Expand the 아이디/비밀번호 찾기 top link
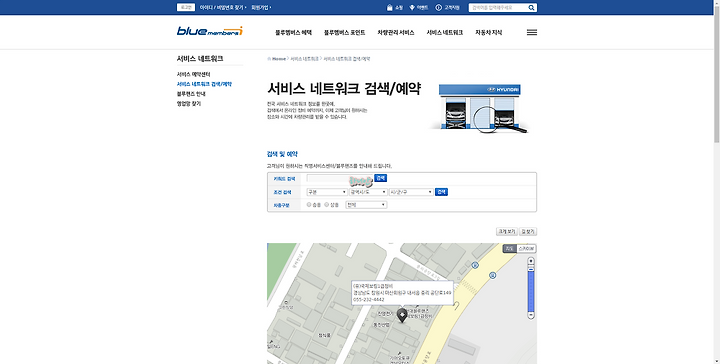 (223, 7)
